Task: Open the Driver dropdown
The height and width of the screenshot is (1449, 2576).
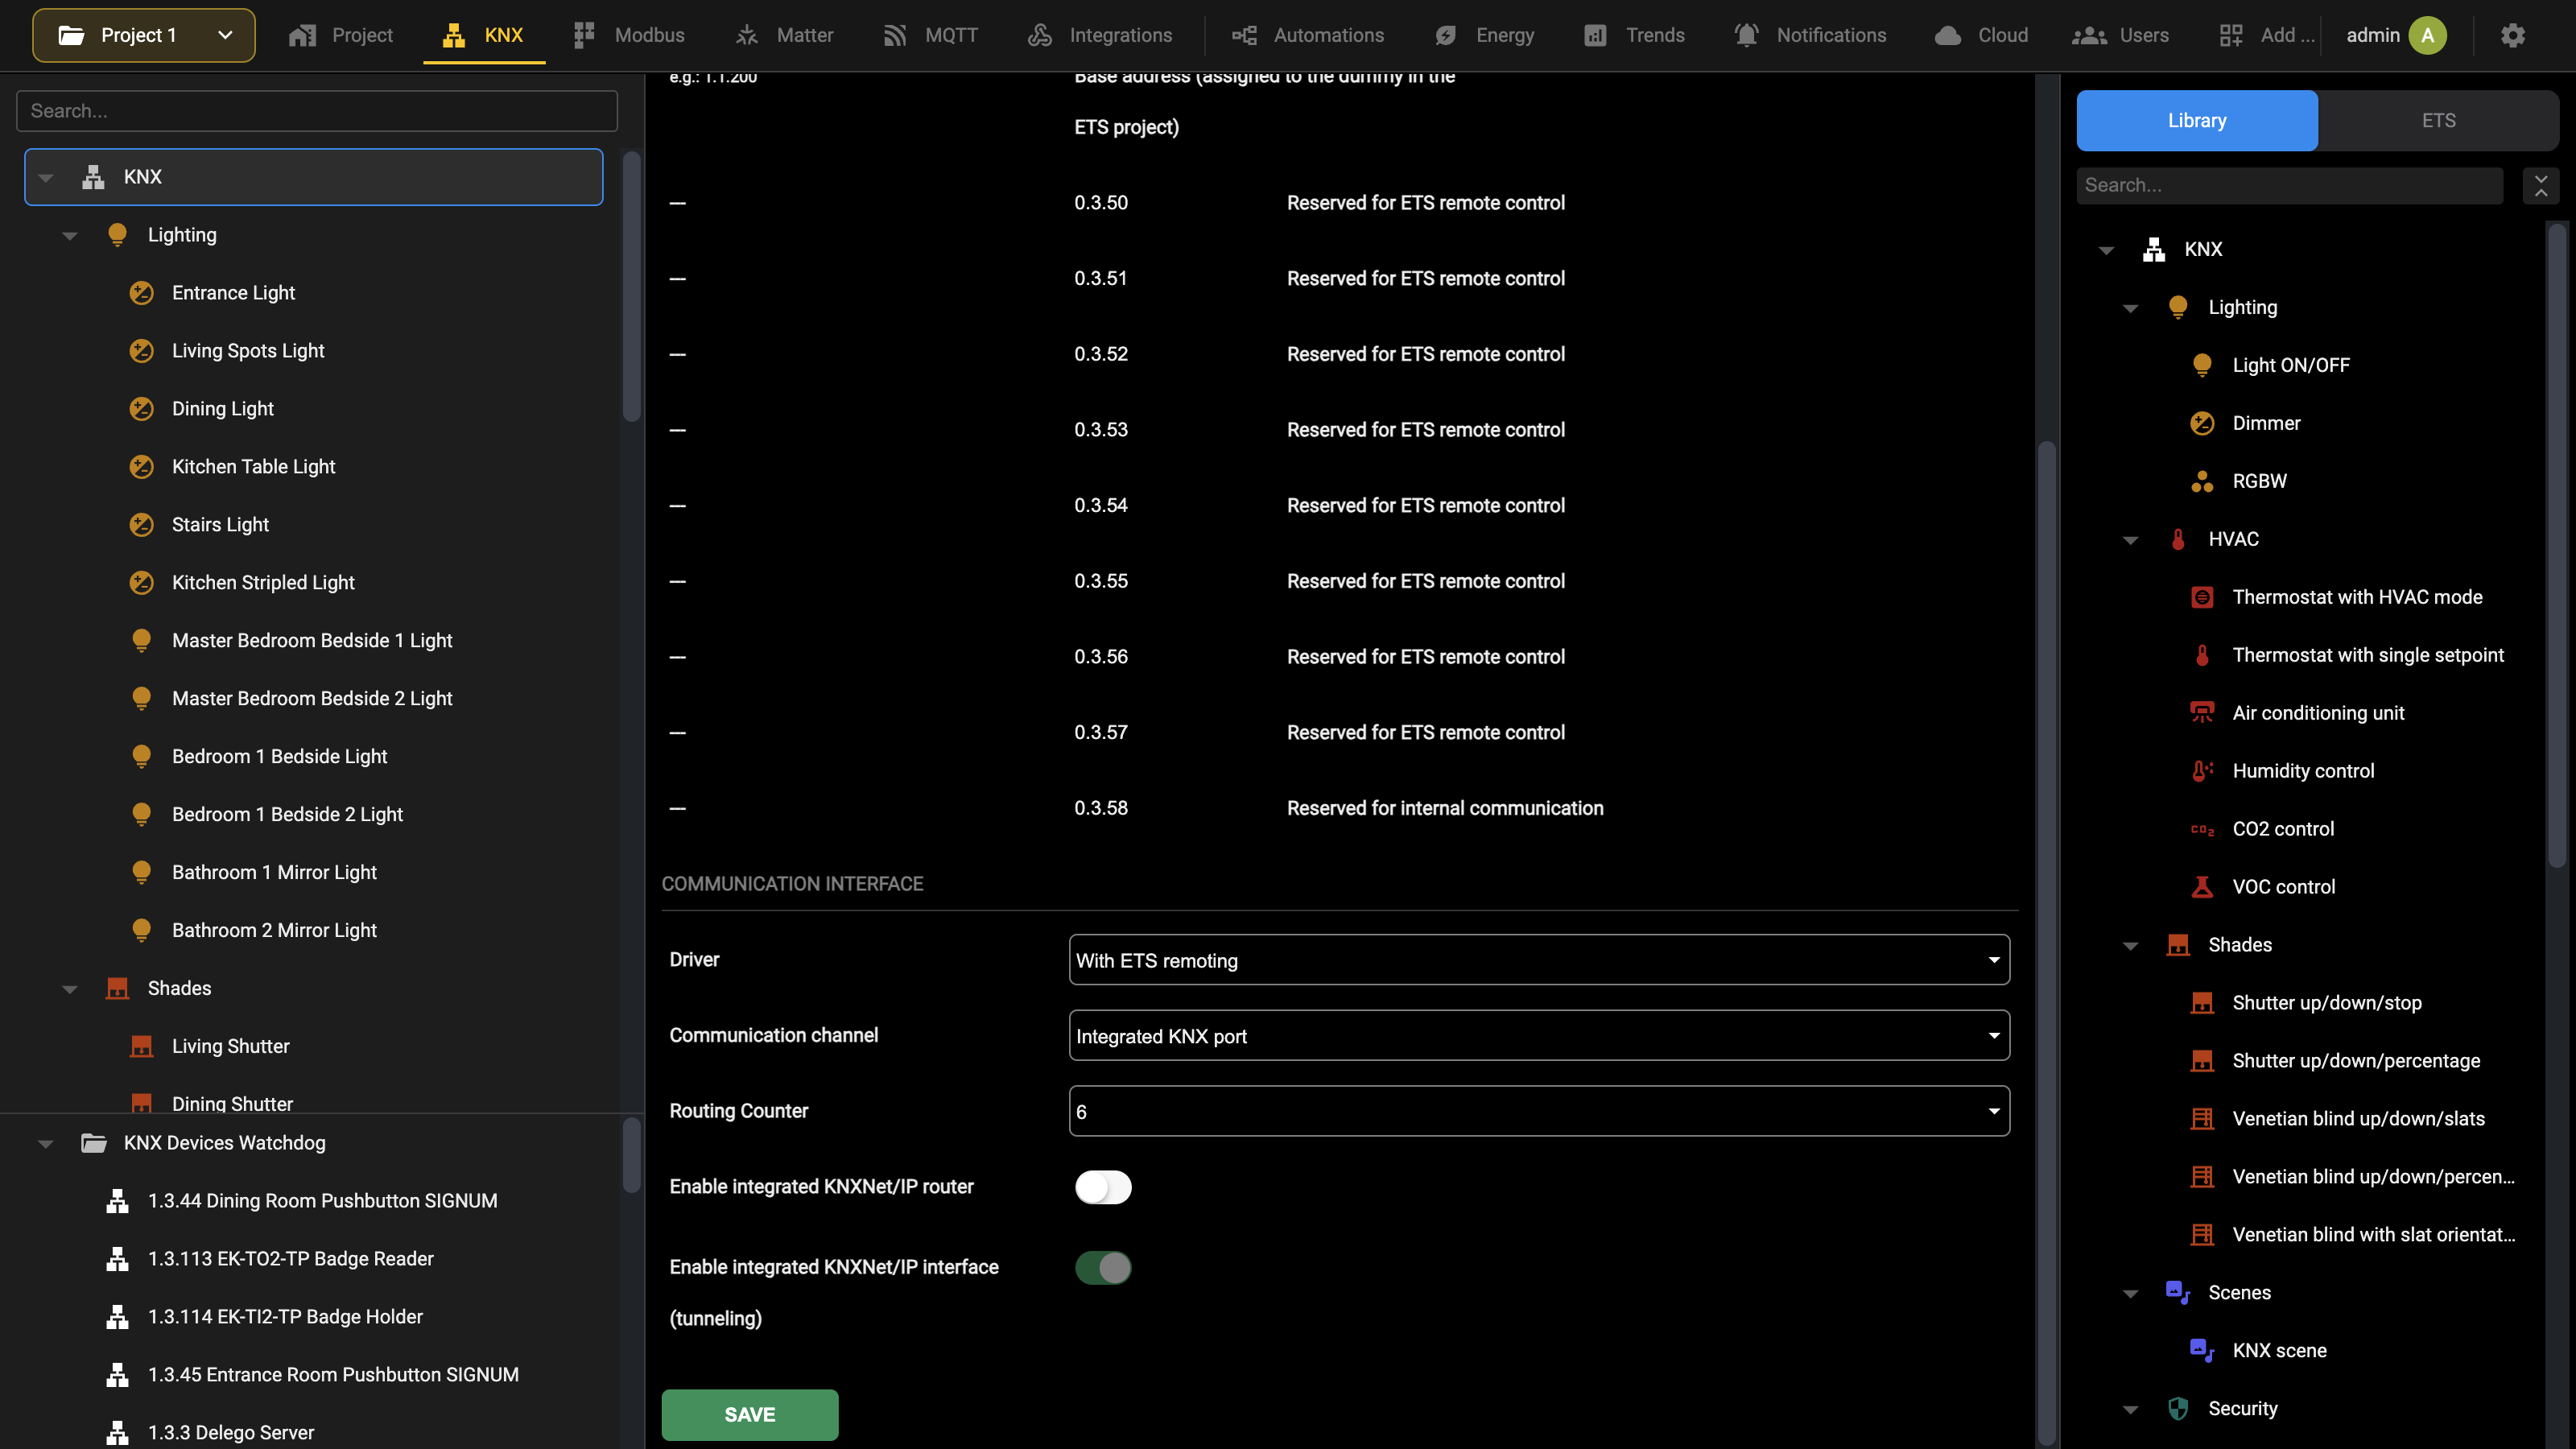Action: 1539,960
